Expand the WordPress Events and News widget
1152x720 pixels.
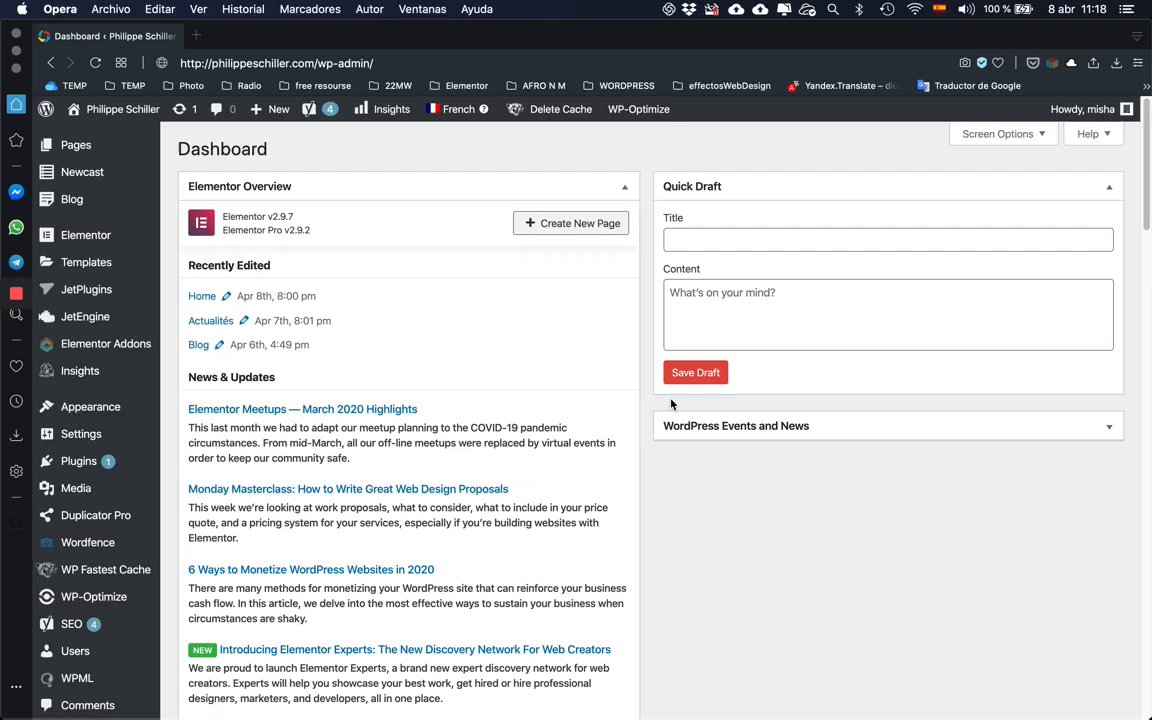(x=1109, y=426)
